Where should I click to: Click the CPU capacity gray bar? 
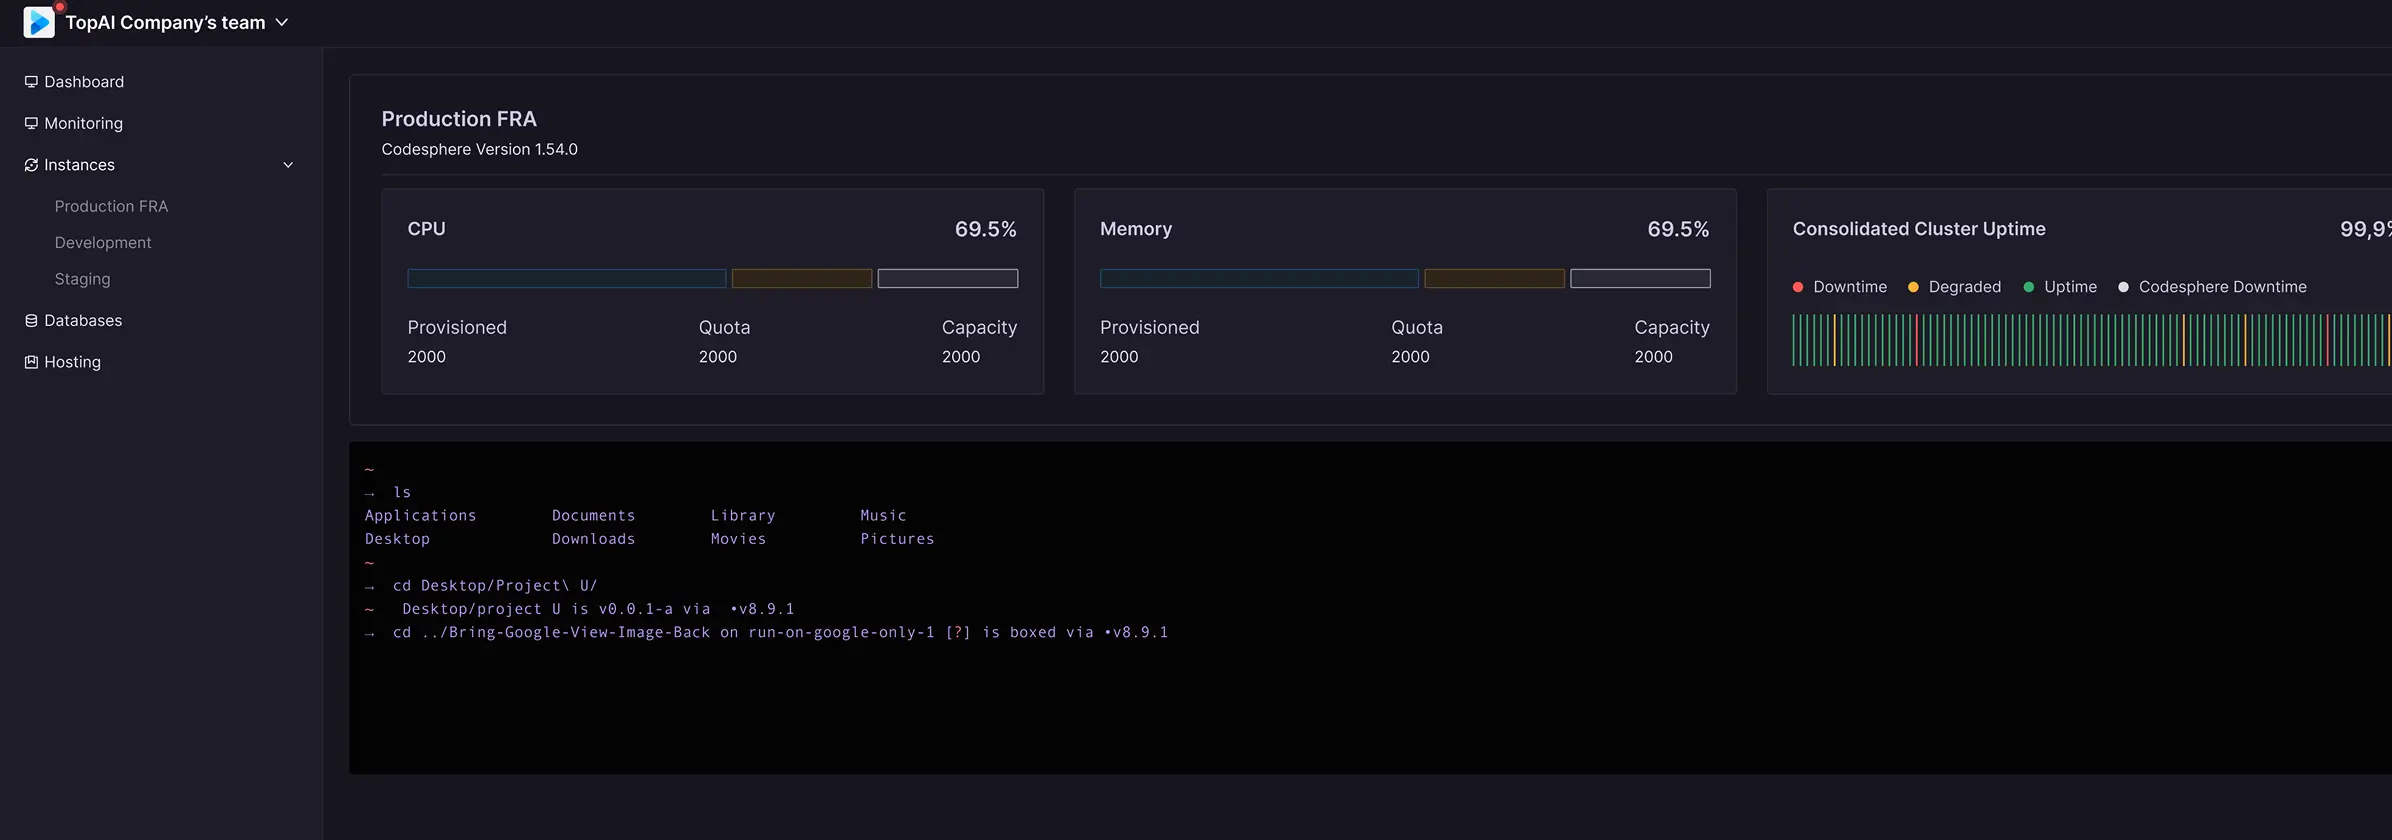click(x=948, y=278)
